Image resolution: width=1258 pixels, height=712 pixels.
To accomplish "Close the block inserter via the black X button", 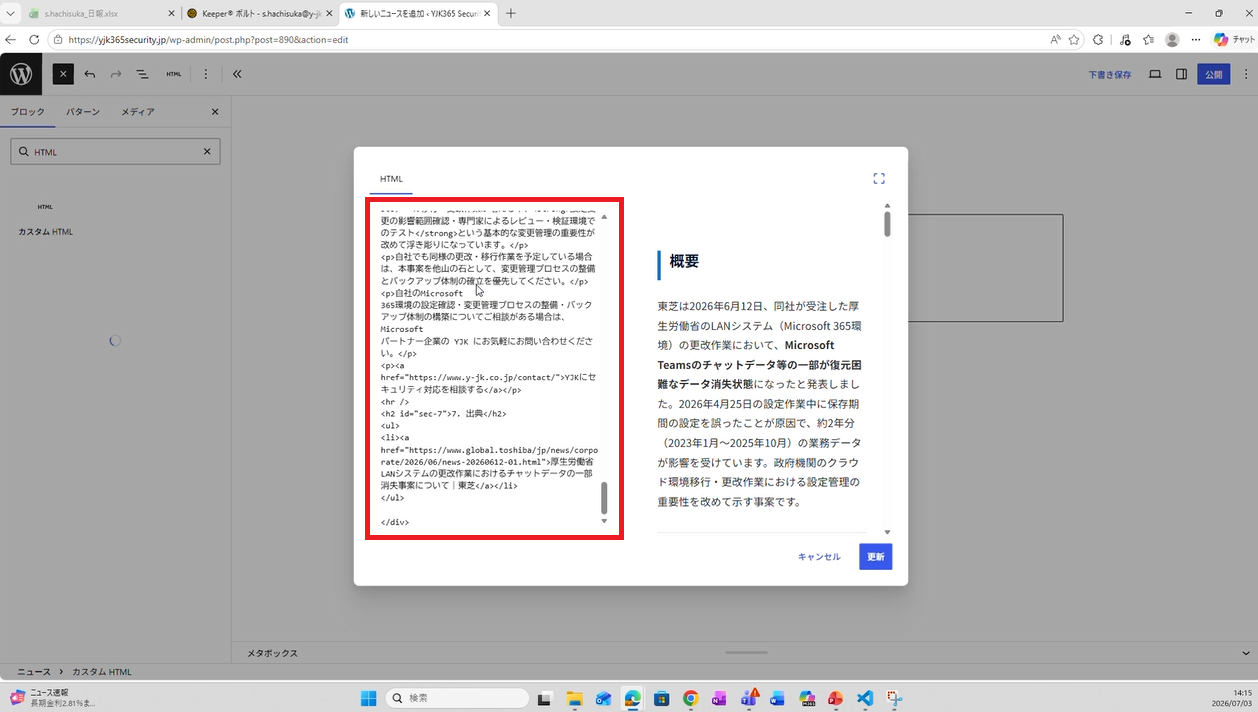I will 63,74.
